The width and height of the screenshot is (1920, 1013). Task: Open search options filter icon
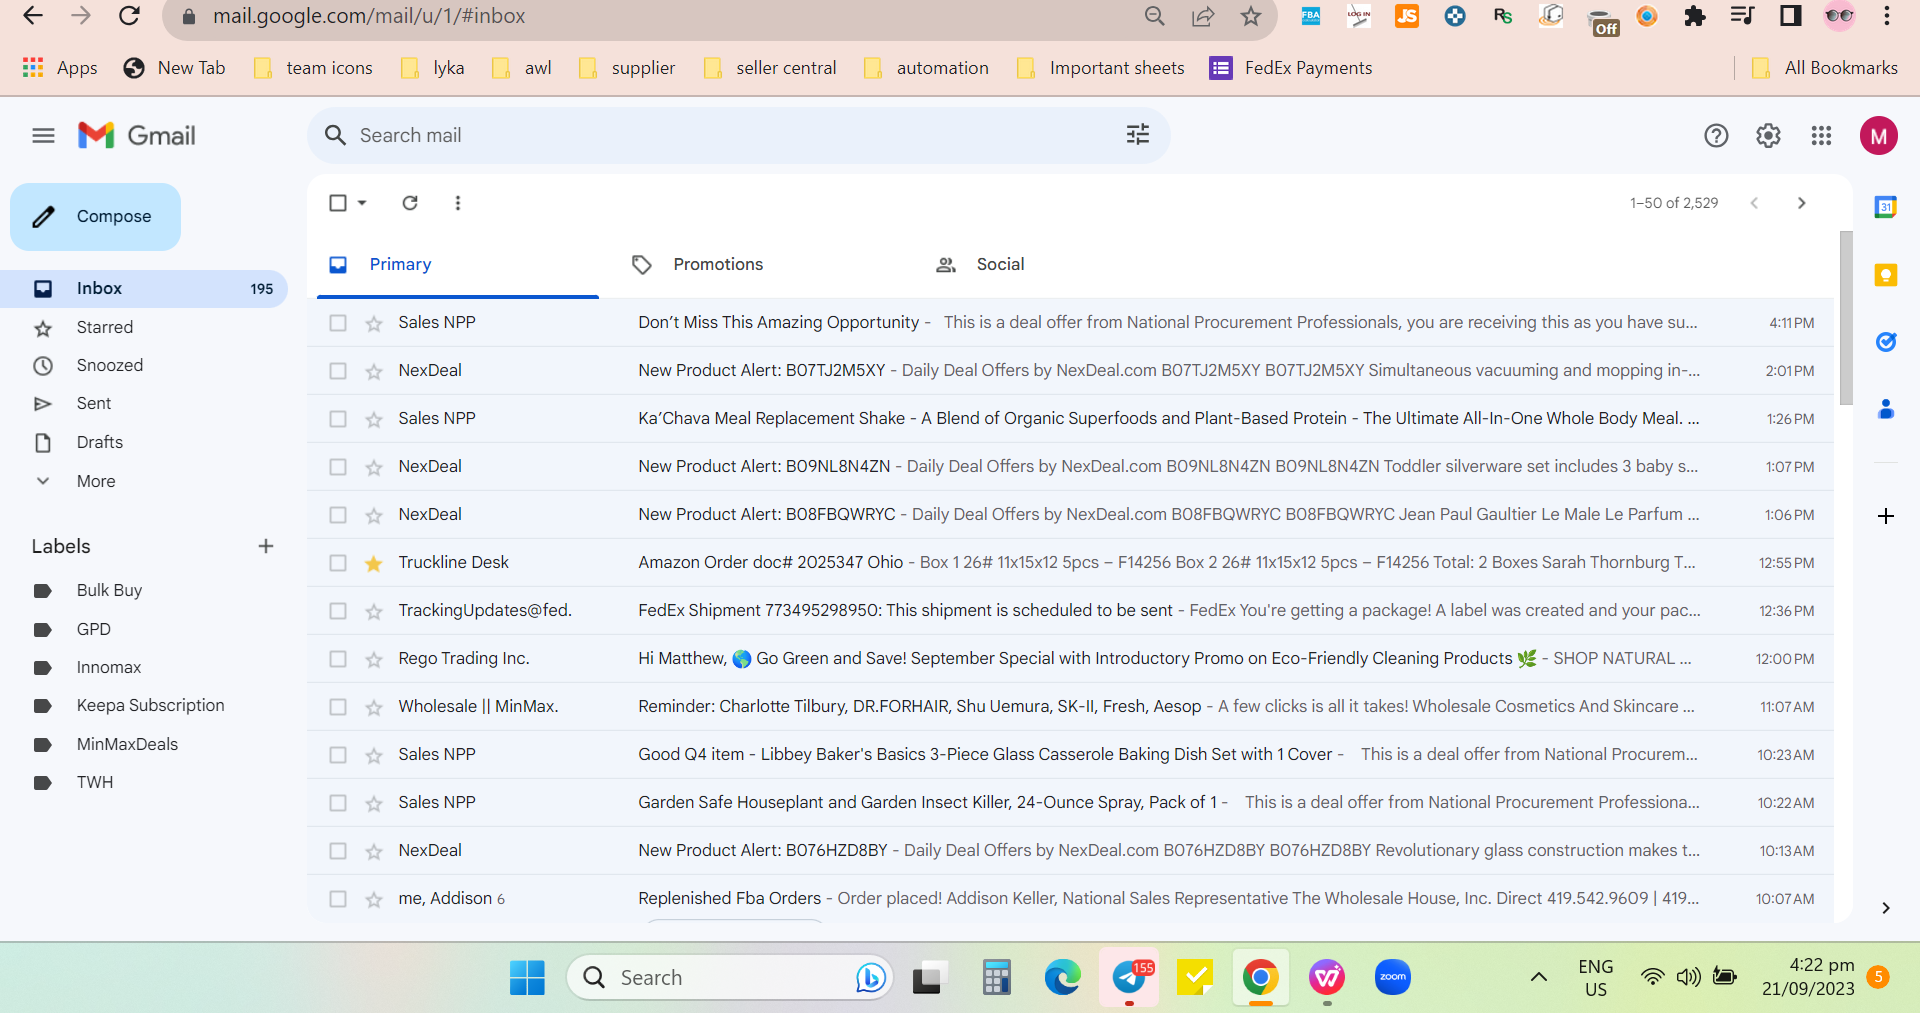pyautogui.click(x=1138, y=135)
